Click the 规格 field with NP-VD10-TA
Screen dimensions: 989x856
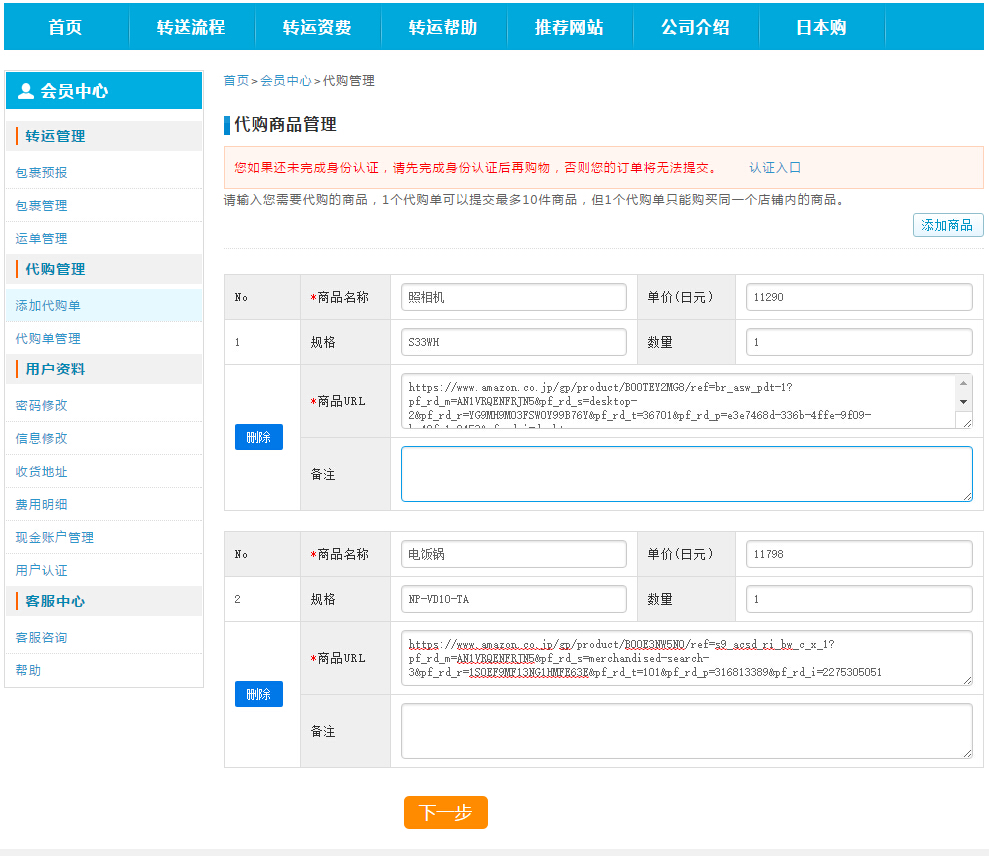(x=513, y=599)
